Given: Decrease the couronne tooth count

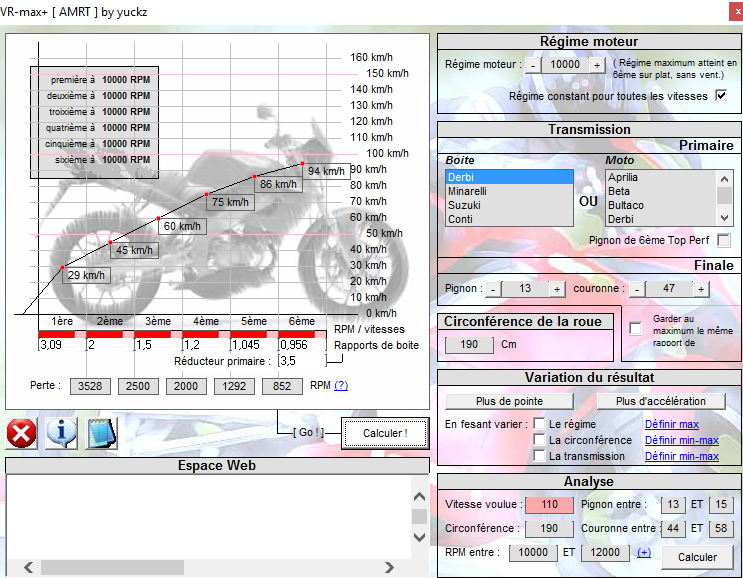Looking at the screenshot, I should click(x=637, y=289).
